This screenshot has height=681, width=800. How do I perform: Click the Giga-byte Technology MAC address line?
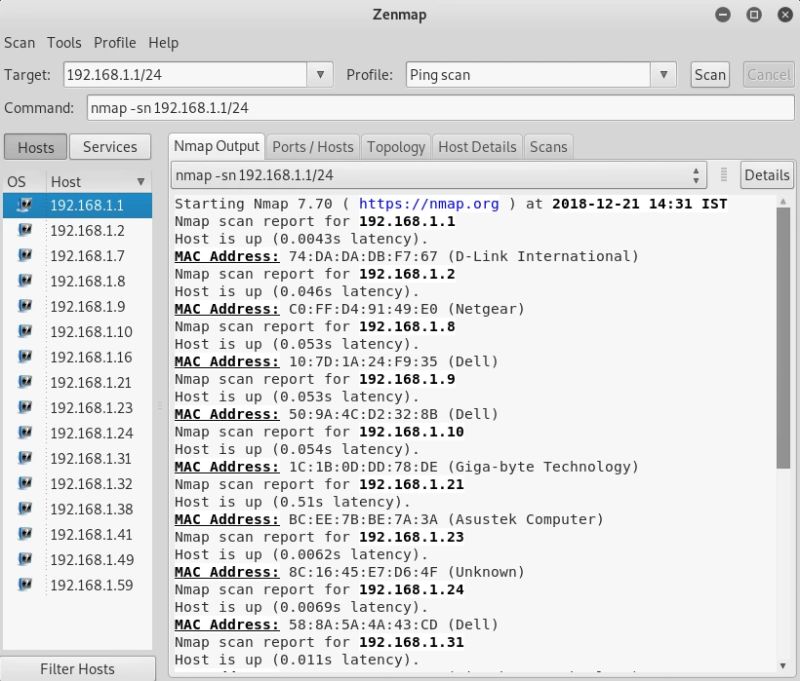pos(407,467)
